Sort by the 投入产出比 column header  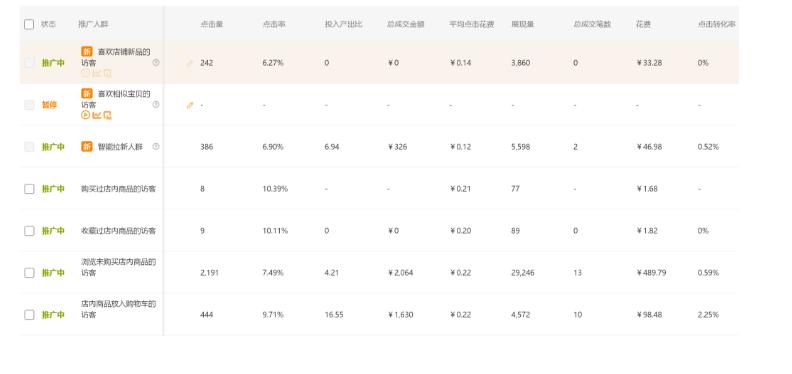pyautogui.click(x=343, y=24)
